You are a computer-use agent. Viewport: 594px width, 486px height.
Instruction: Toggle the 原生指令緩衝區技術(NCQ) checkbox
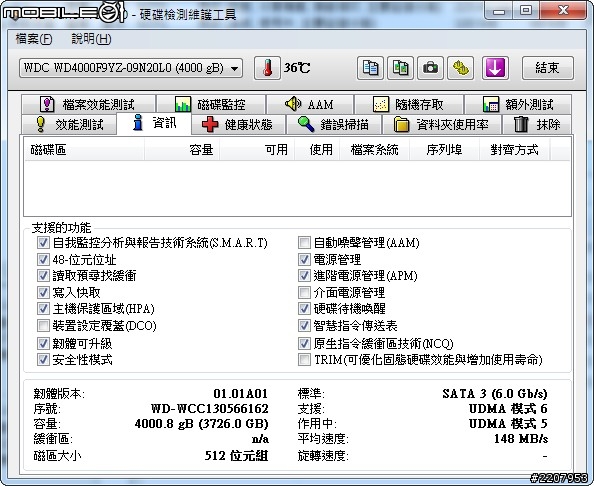304,343
